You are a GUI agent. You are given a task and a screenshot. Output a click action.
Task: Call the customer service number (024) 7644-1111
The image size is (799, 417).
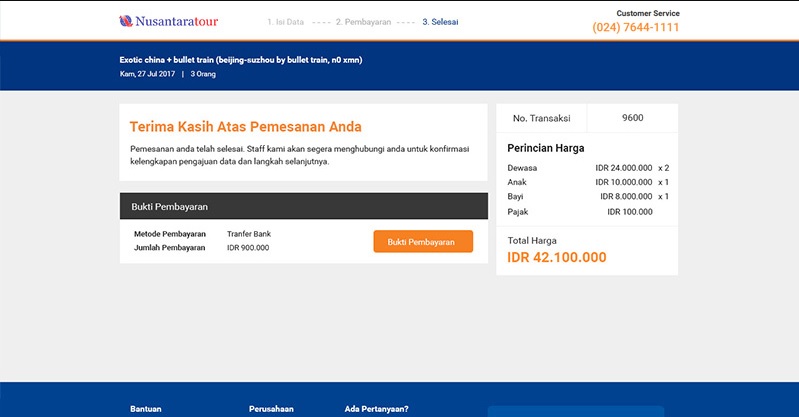pos(635,28)
